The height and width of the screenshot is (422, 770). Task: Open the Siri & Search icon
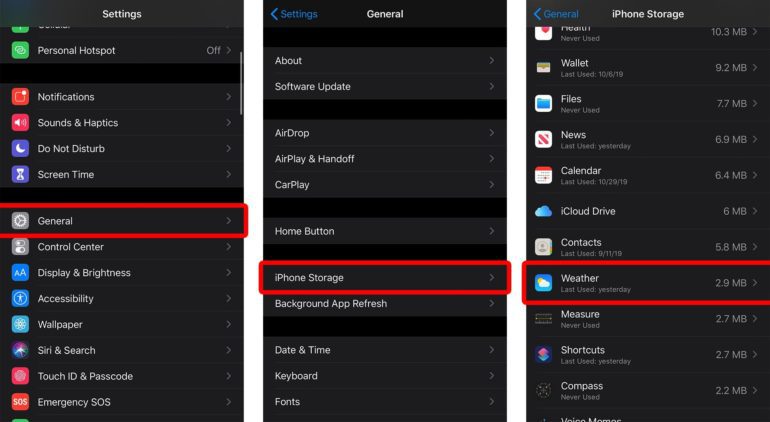coord(20,350)
